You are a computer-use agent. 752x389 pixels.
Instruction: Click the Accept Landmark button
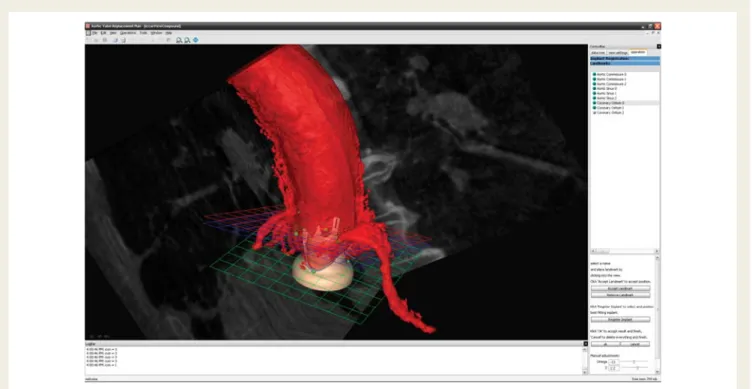click(621, 289)
